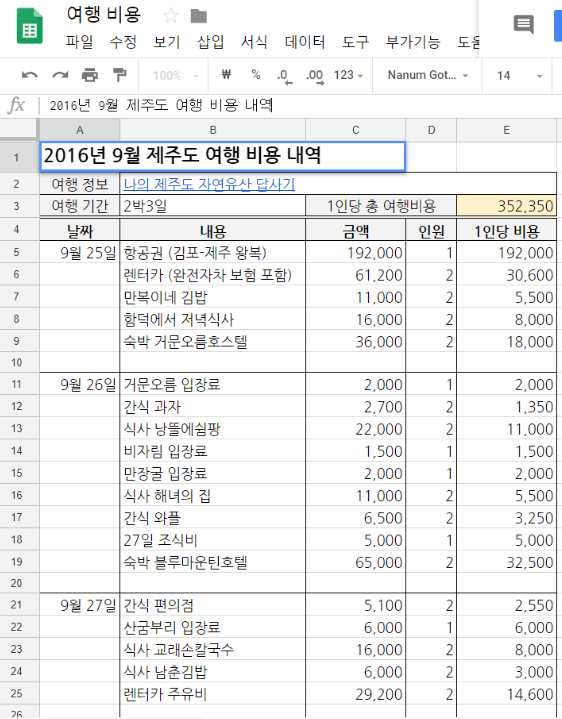Select the 내용 header cell
The height and width of the screenshot is (719, 562).
pos(213,231)
